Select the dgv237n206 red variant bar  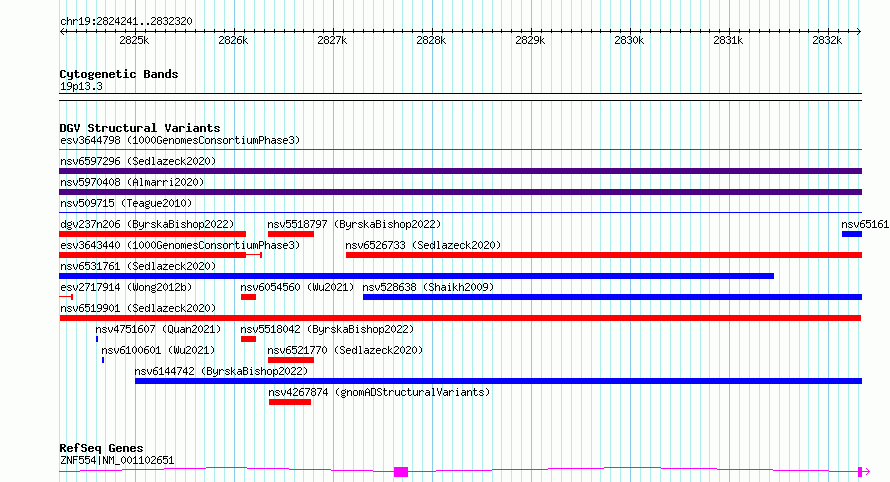click(152, 234)
